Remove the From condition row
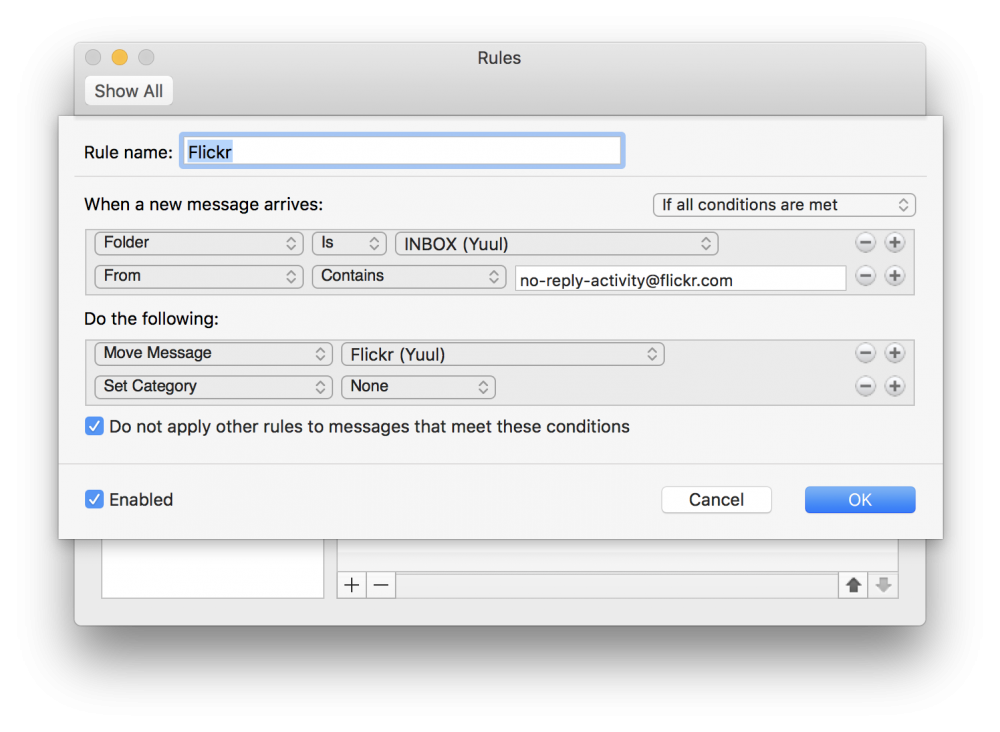The height and width of the screenshot is (732, 1000). 865,276
